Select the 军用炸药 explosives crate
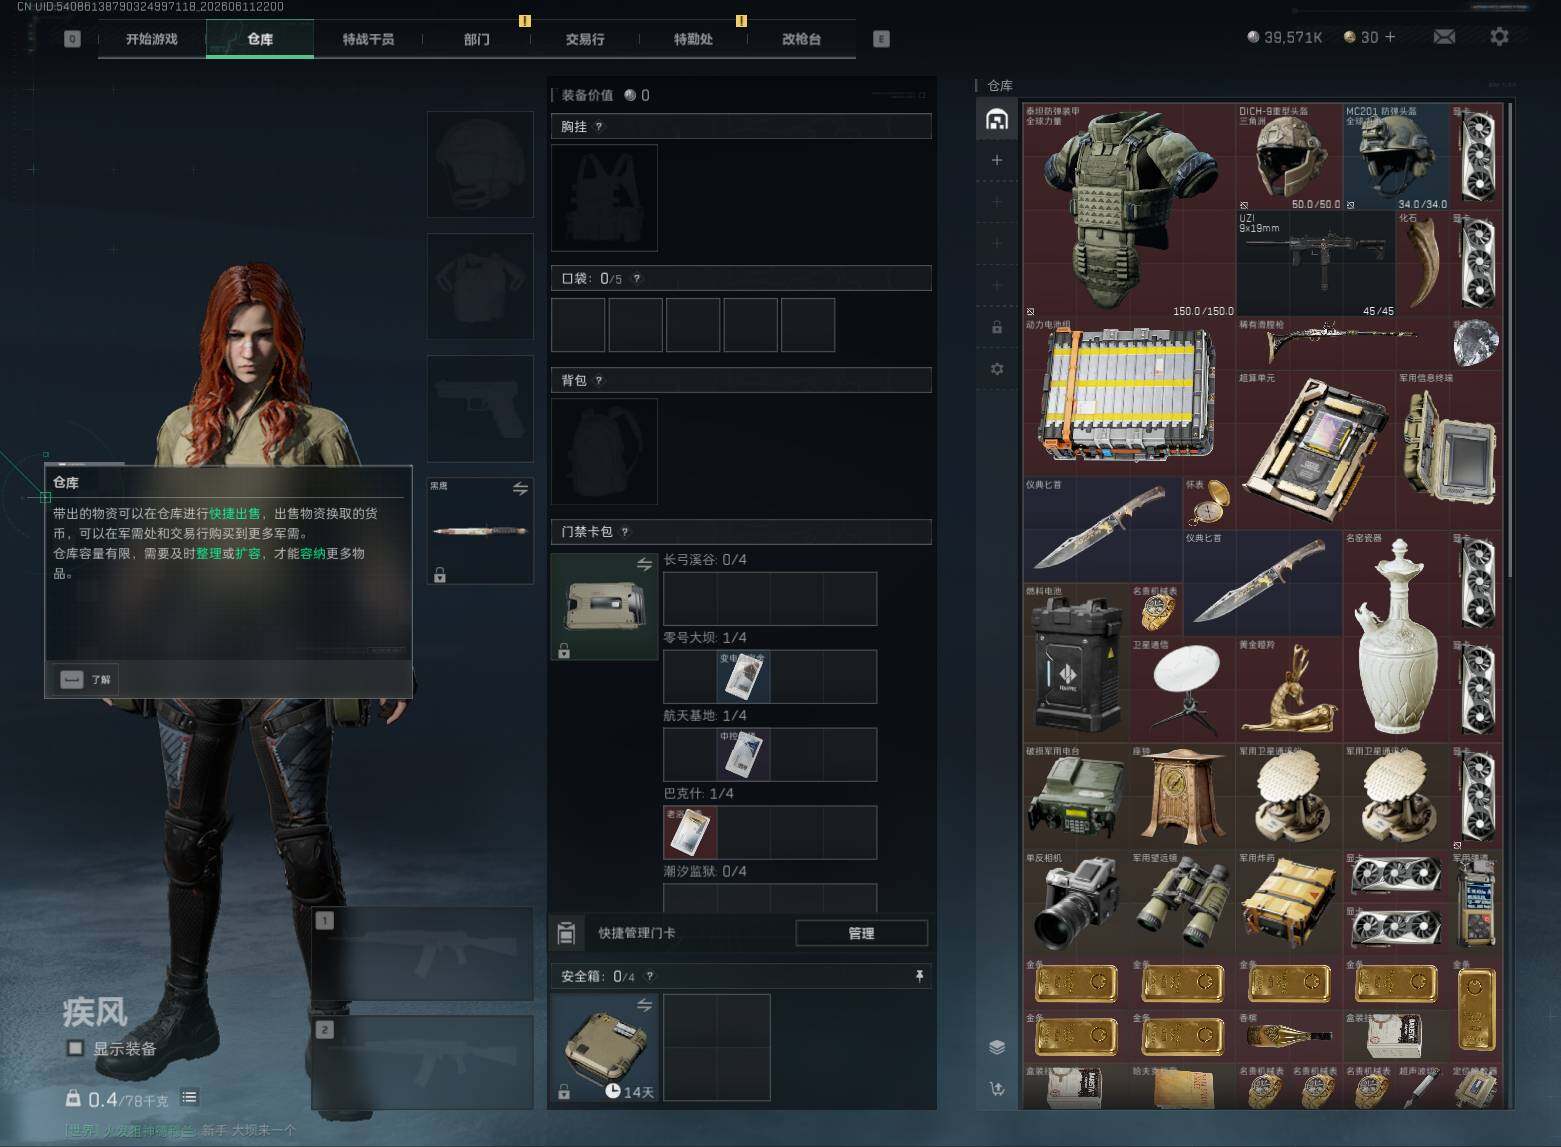The image size is (1561, 1147). pos(1289,902)
